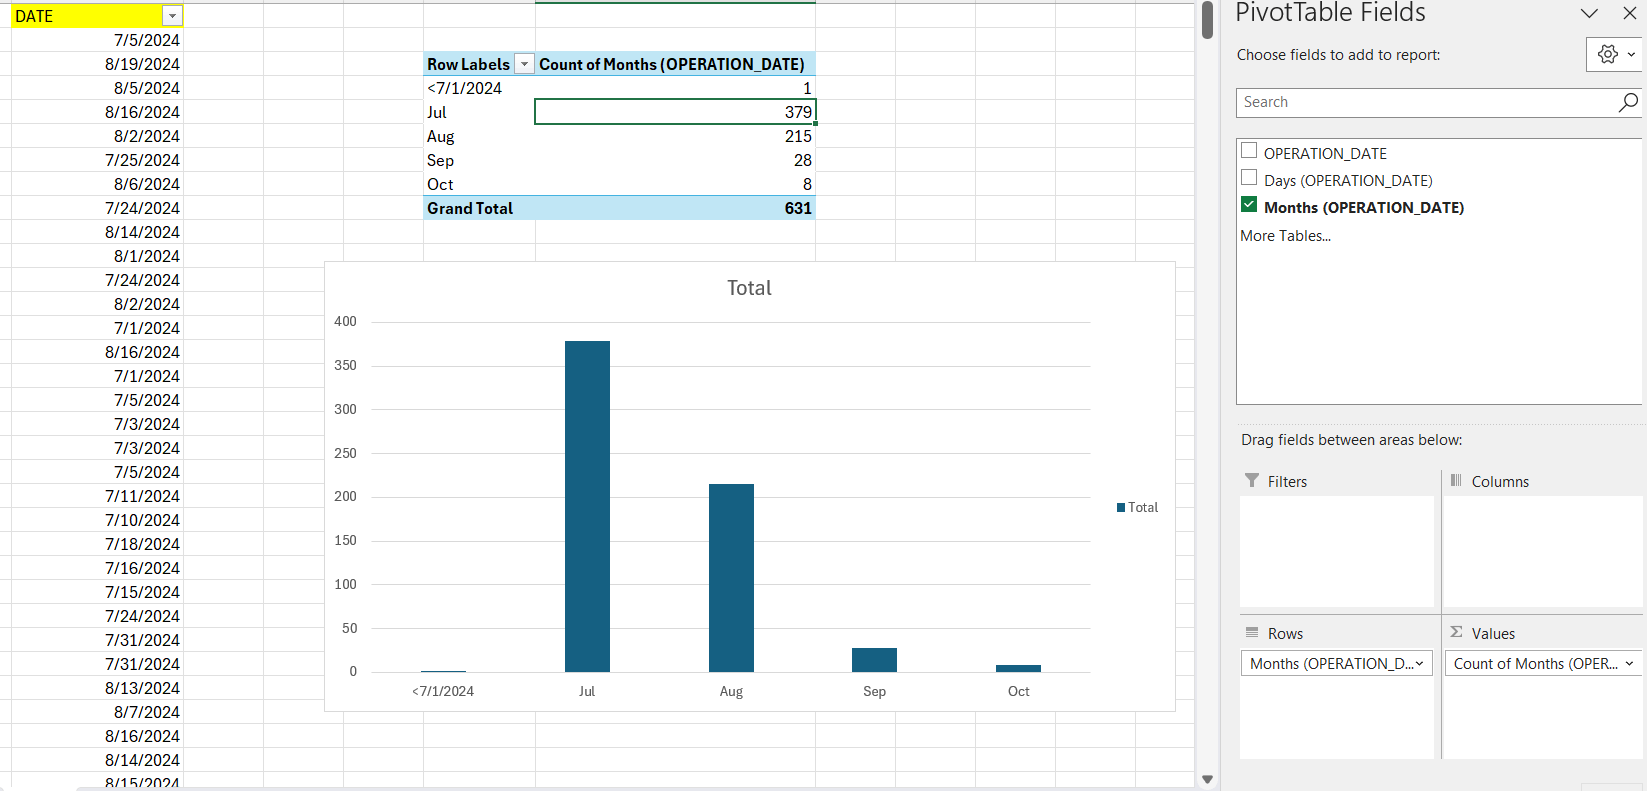The width and height of the screenshot is (1647, 791).
Task: Select the cell with date 8/19/2024
Action: (x=97, y=64)
